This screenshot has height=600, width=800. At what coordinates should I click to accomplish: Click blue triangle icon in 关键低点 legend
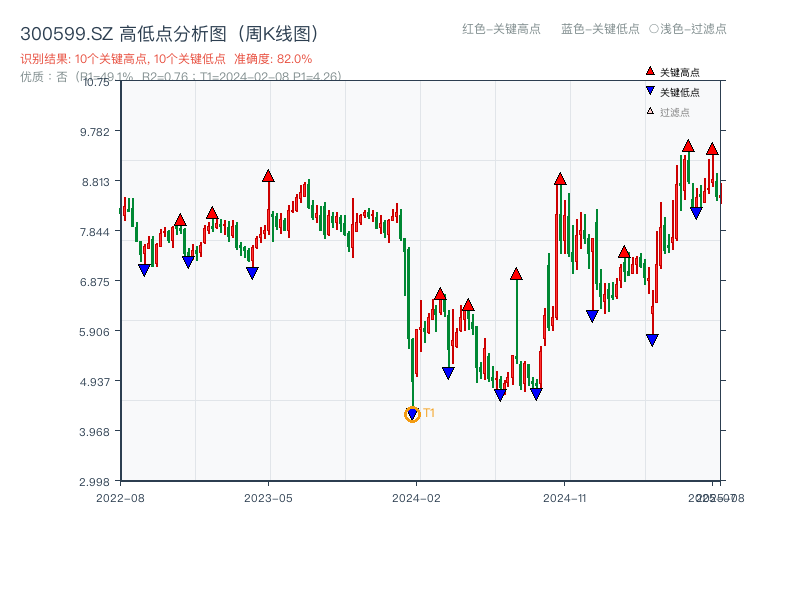(650, 92)
